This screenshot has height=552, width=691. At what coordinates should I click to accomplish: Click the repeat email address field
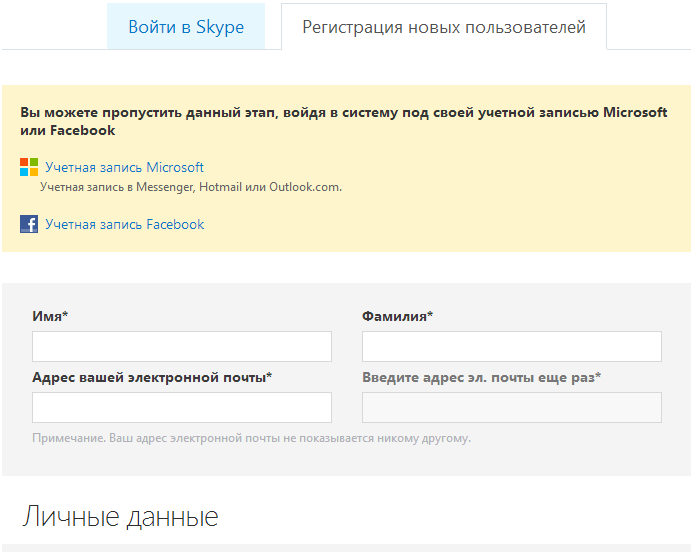coord(512,408)
